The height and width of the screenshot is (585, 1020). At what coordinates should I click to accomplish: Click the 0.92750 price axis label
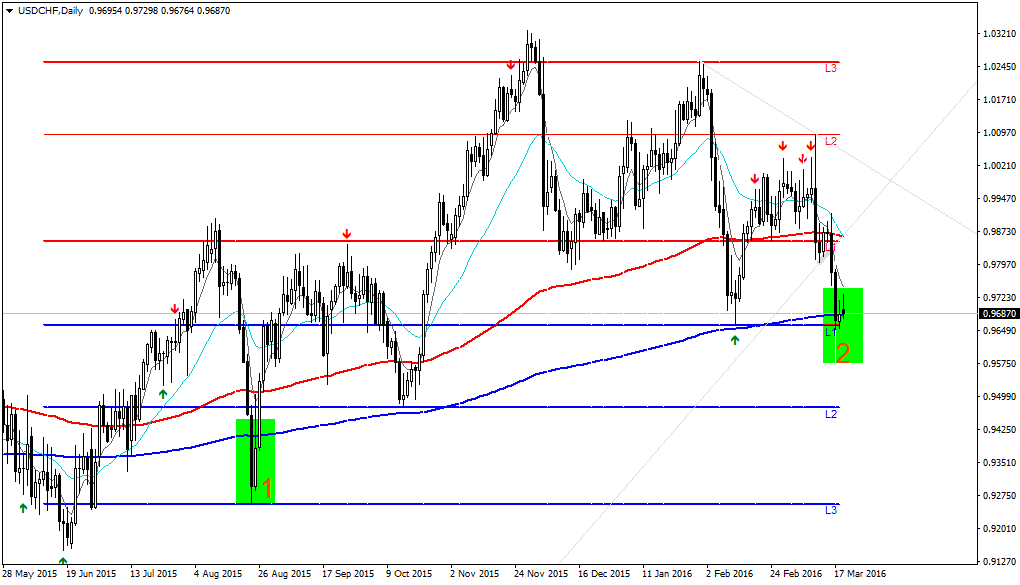pos(1000,495)
